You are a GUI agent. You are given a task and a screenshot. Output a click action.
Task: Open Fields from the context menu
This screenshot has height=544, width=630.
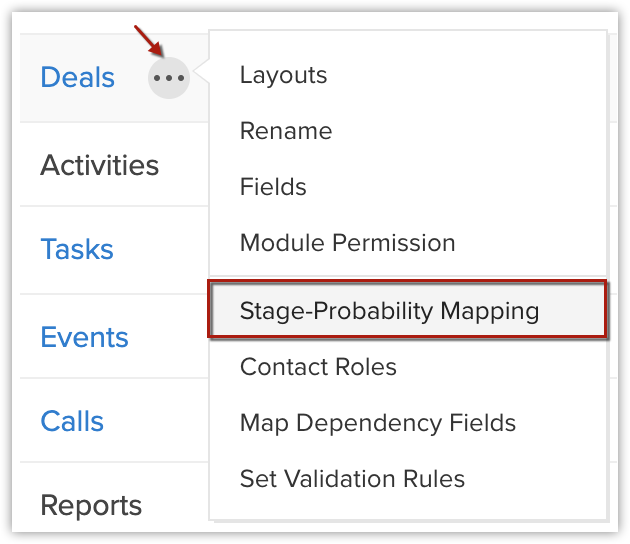pyautogui.click(x=273, y=187)
